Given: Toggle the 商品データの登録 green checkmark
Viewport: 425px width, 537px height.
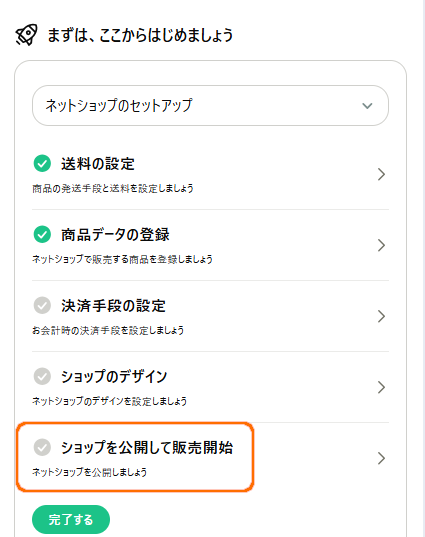Looking at the screenshot, I should tap(42, 234).
